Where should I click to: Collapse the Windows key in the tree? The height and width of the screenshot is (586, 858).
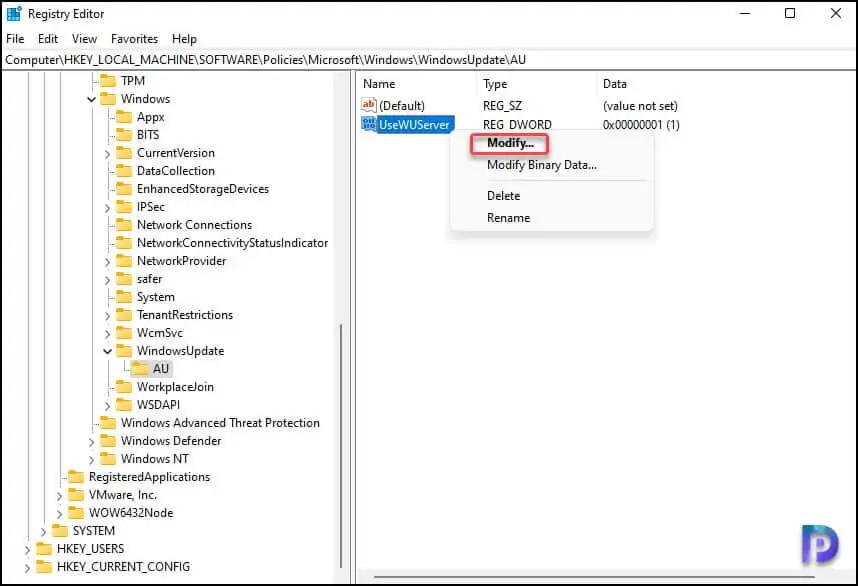[x=91, y=100]
